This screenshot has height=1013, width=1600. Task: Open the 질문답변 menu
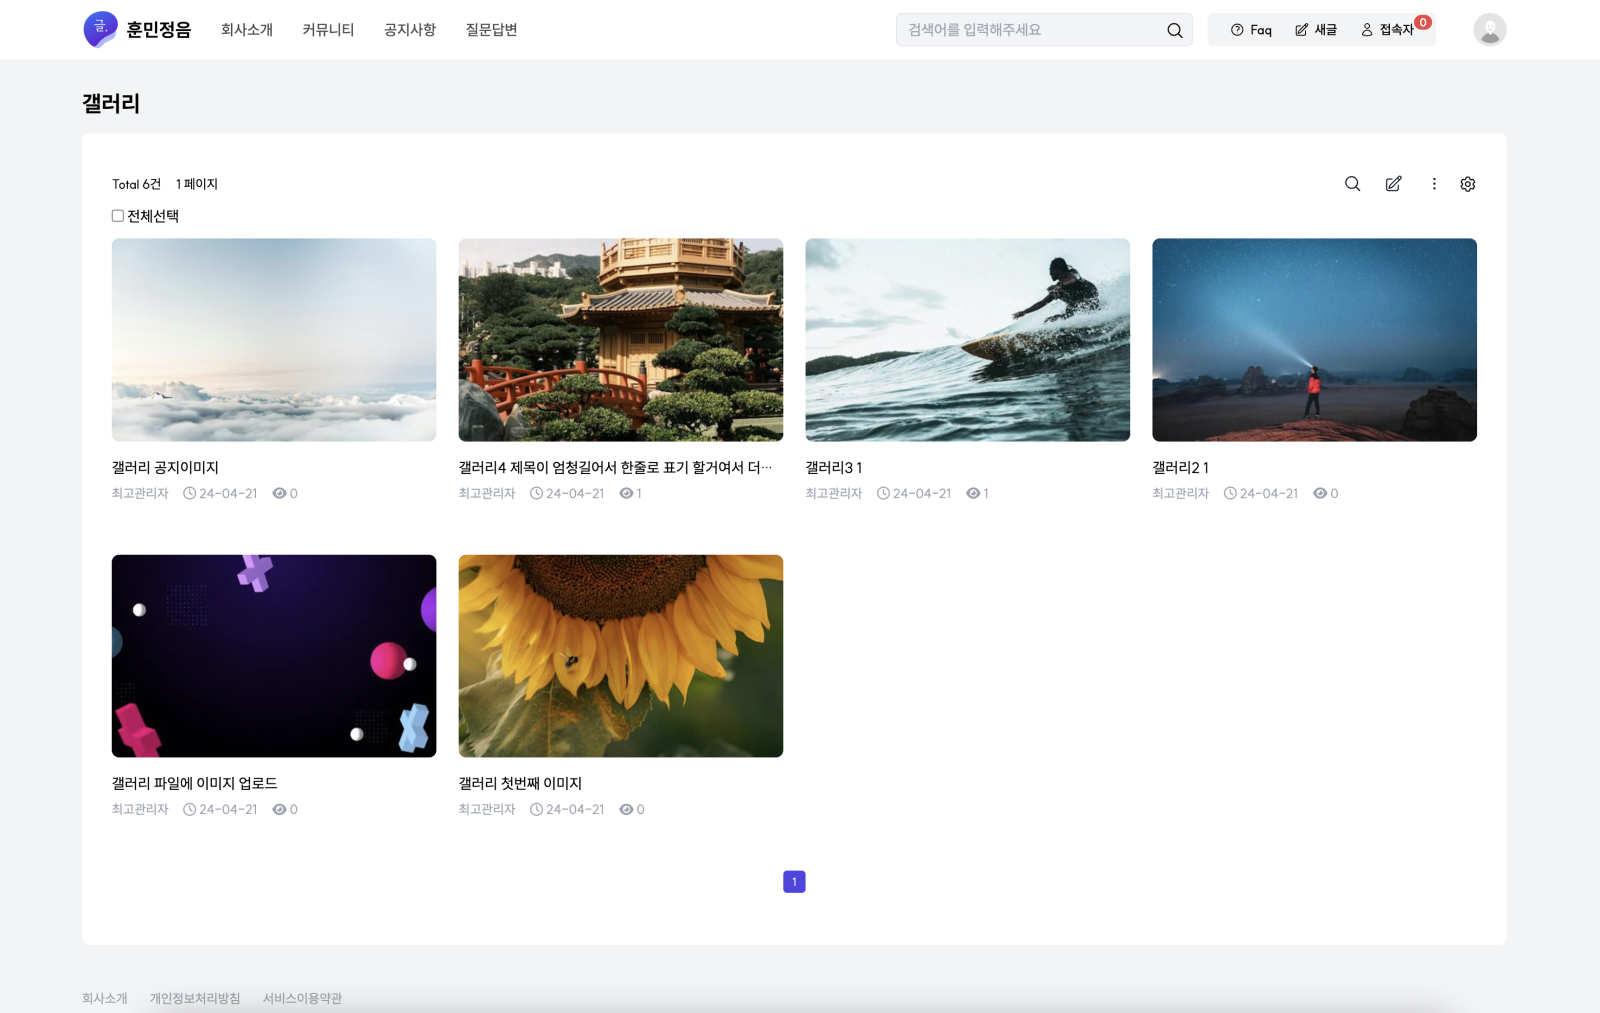coord(491,30)
